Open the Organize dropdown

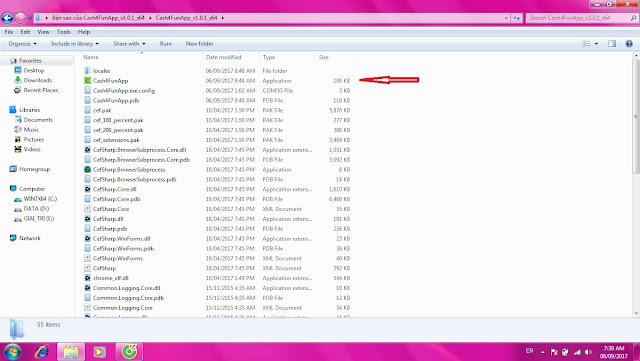(22, 44)
